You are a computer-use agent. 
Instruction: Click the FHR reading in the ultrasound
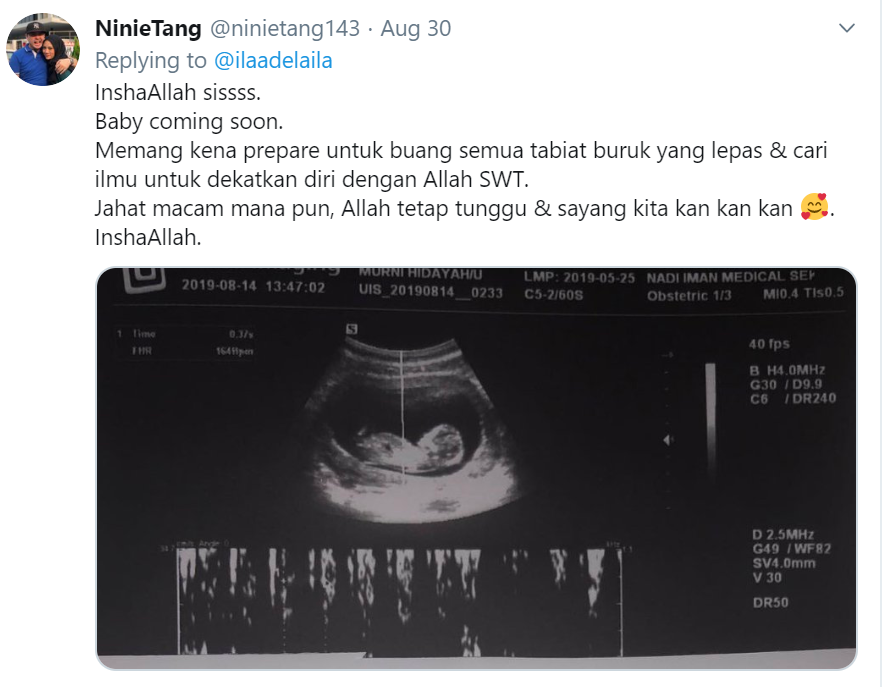coord(193,351)
